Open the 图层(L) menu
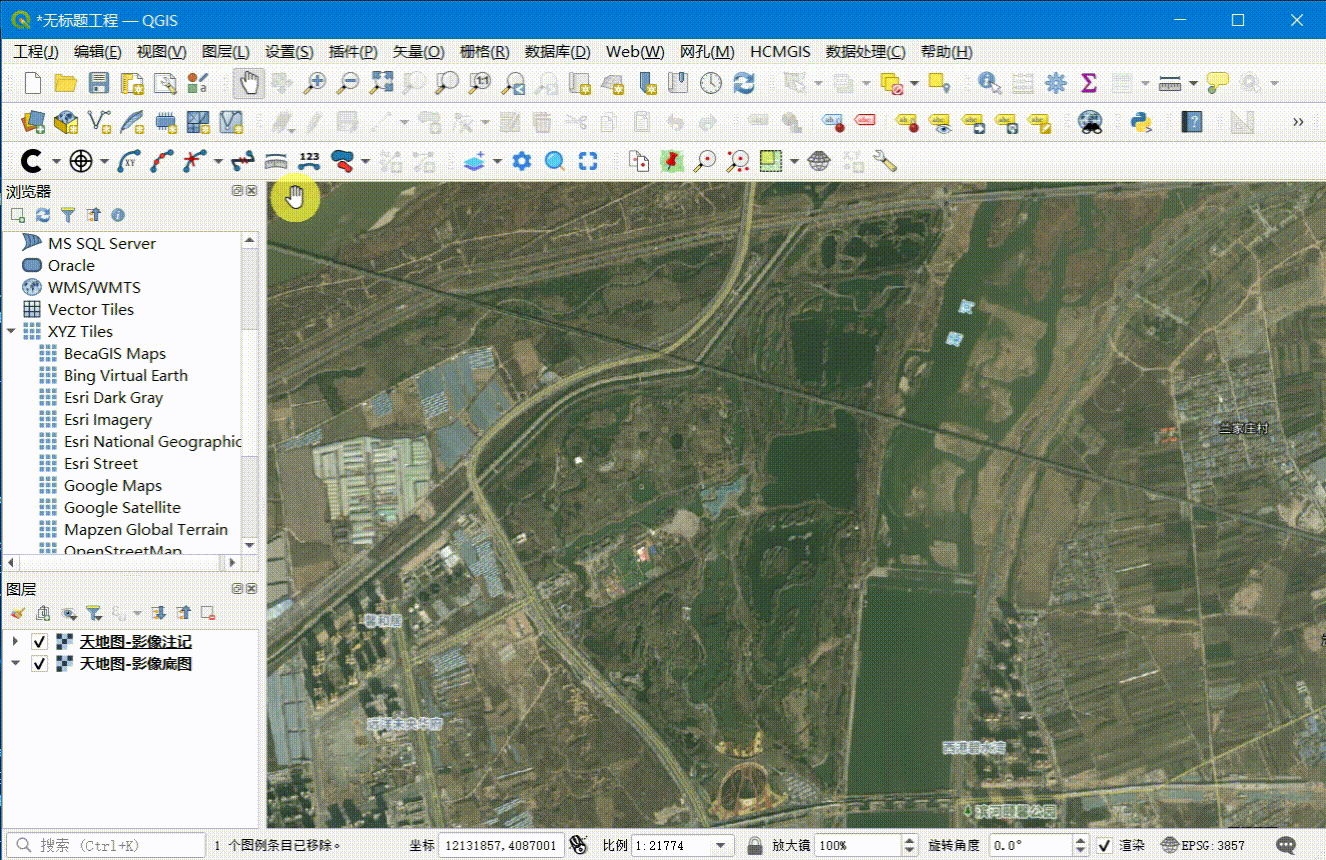The image size is (1326, 860). [x=225, y=52]
